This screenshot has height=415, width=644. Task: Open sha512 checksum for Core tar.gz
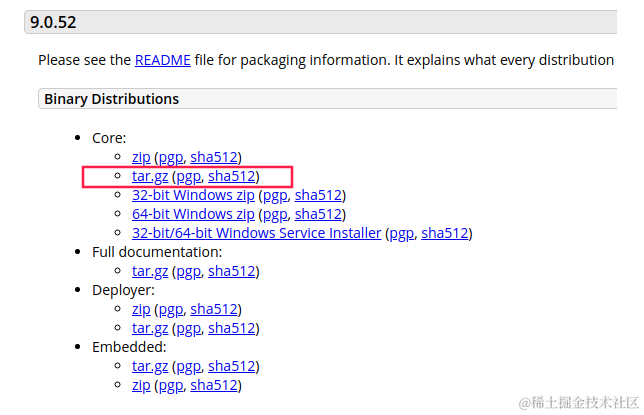232,176
